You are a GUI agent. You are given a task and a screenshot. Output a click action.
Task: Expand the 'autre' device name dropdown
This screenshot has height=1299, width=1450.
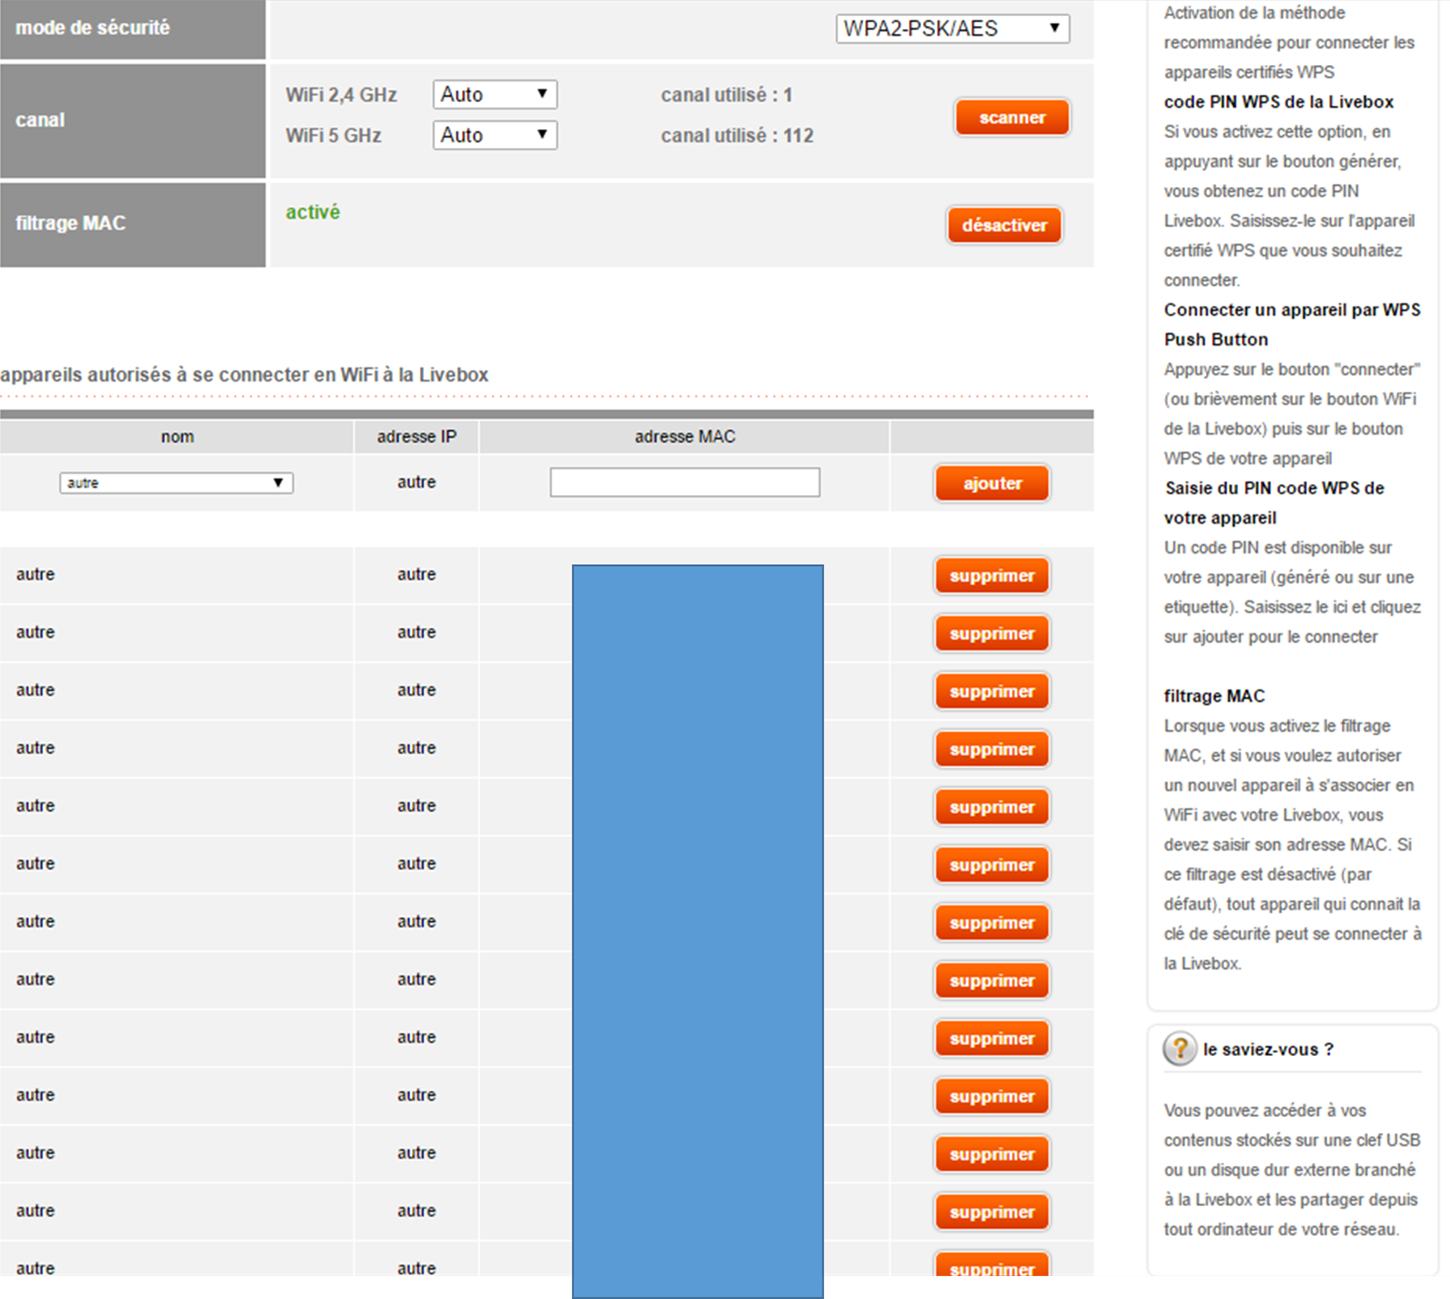[x=176, y=483]
